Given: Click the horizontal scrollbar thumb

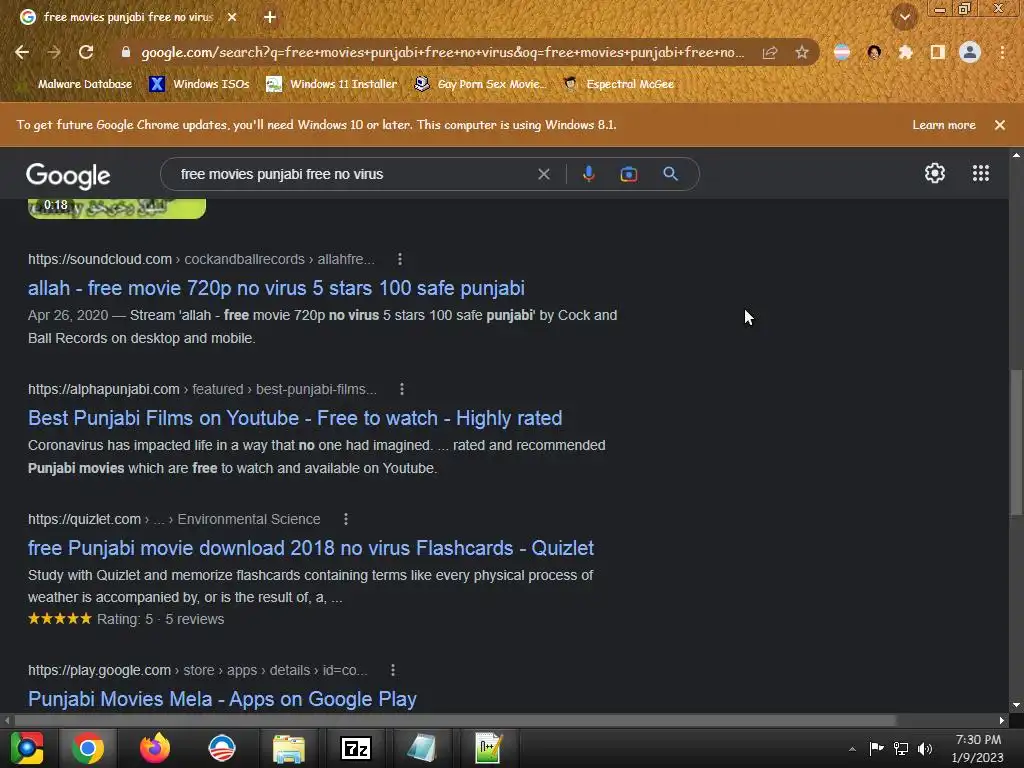Looking at the screenshot, I should [x=455, y=720].
